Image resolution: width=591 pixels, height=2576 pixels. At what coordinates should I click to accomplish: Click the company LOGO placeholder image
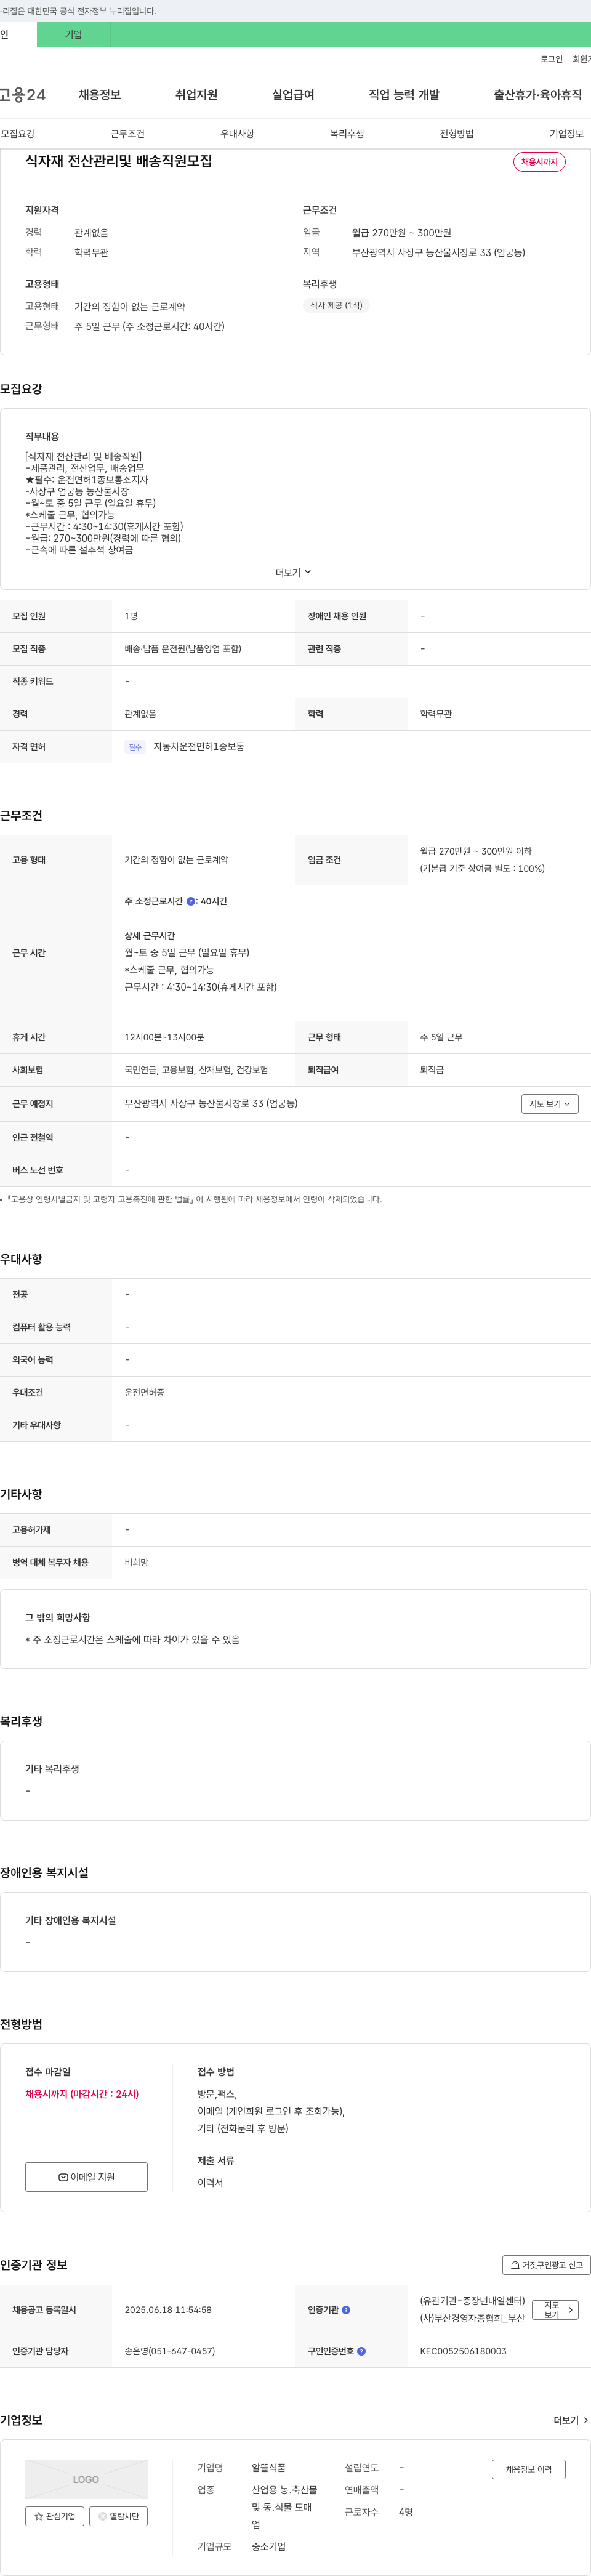(86, 2479)
